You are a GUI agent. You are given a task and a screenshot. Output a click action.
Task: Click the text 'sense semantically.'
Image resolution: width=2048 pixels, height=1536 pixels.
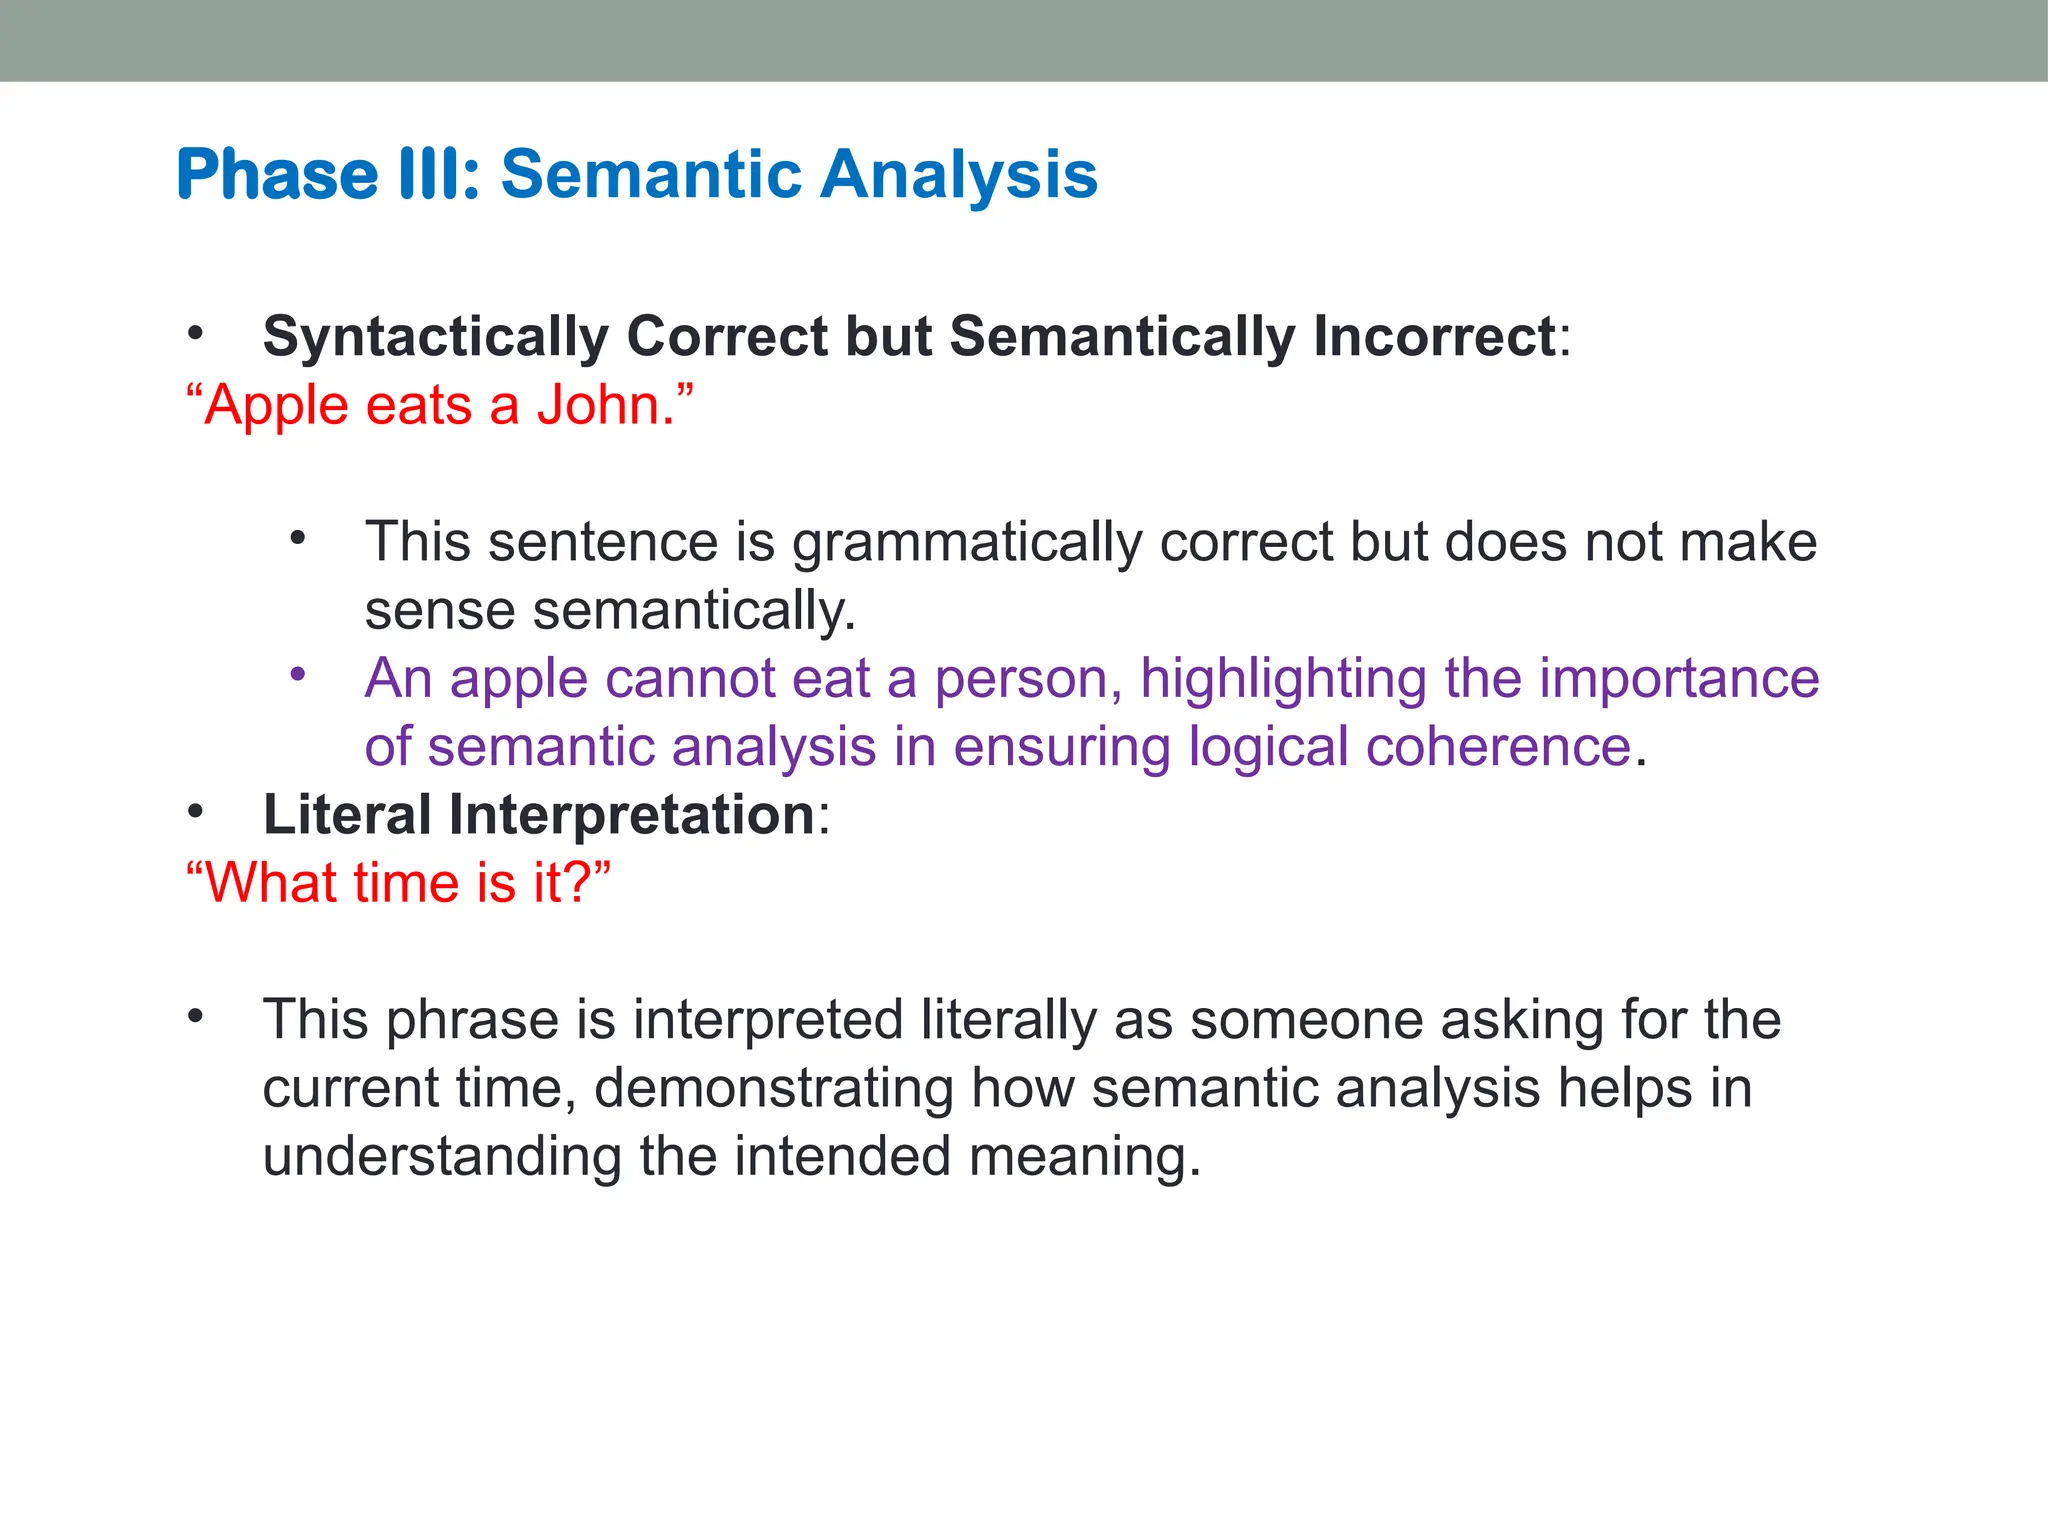click(610, 610)
